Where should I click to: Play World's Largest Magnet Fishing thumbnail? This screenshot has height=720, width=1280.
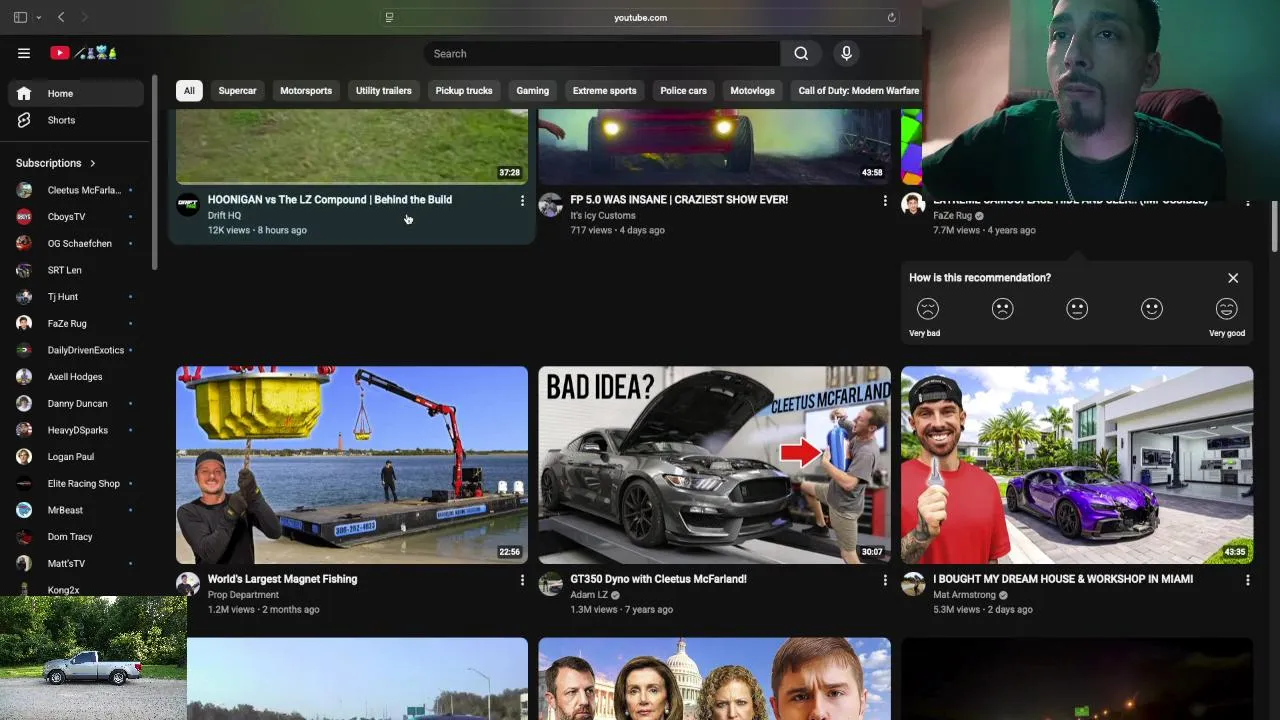tap(352, 465)
